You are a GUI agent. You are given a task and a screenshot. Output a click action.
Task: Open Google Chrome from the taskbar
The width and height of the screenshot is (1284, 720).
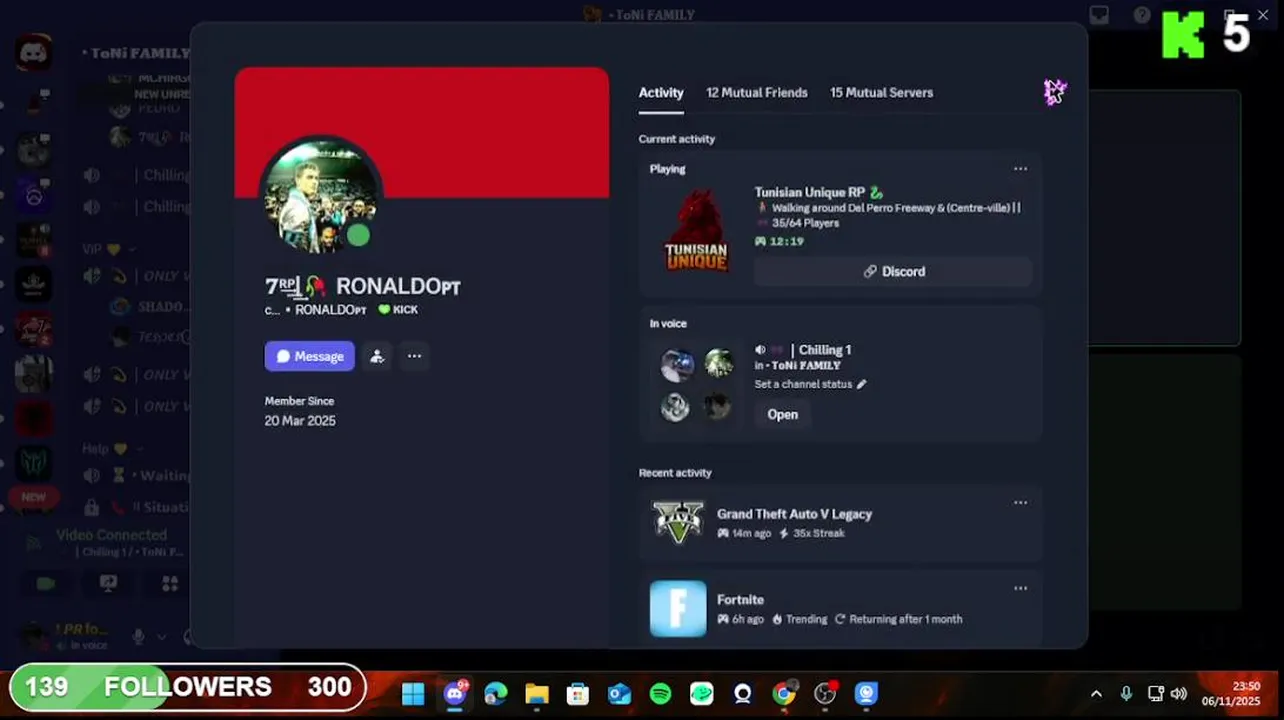784,693
